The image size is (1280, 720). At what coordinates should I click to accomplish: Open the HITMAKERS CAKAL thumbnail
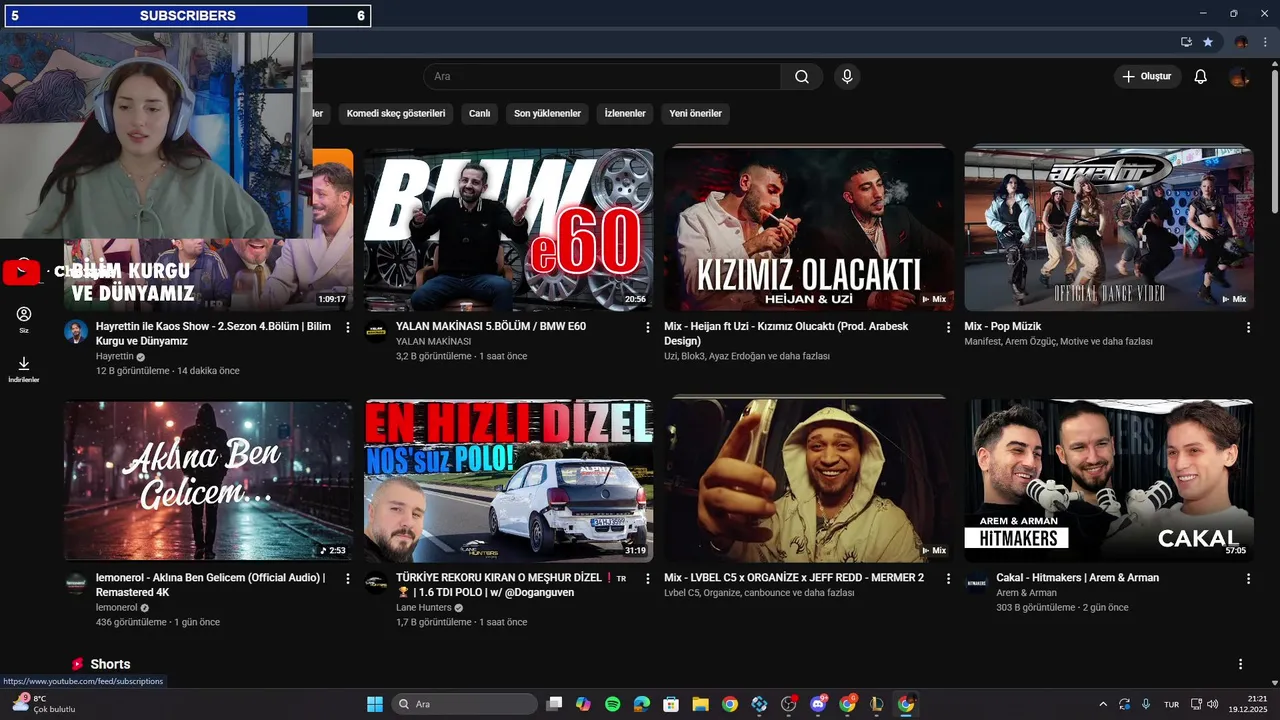pyautogui.click(x=1108, y=481)
